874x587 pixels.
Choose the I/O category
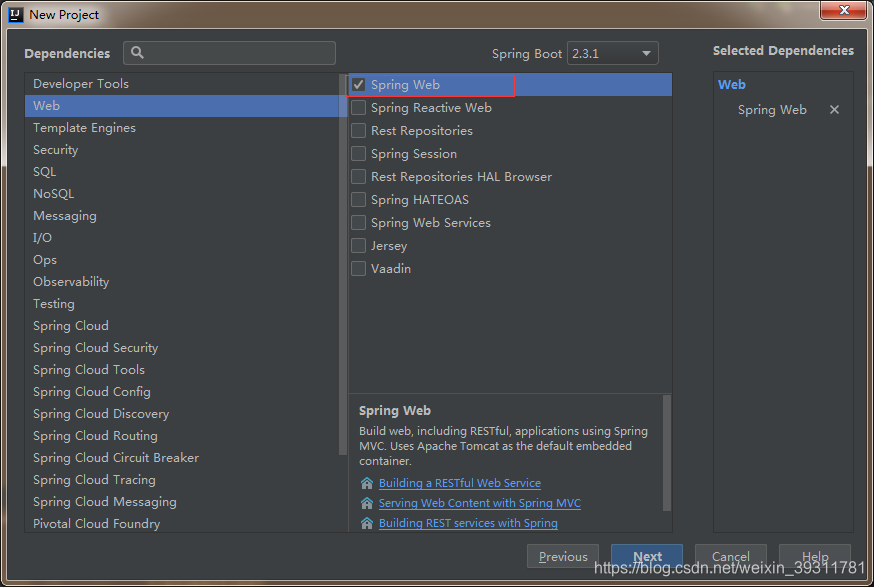[182, 238]
